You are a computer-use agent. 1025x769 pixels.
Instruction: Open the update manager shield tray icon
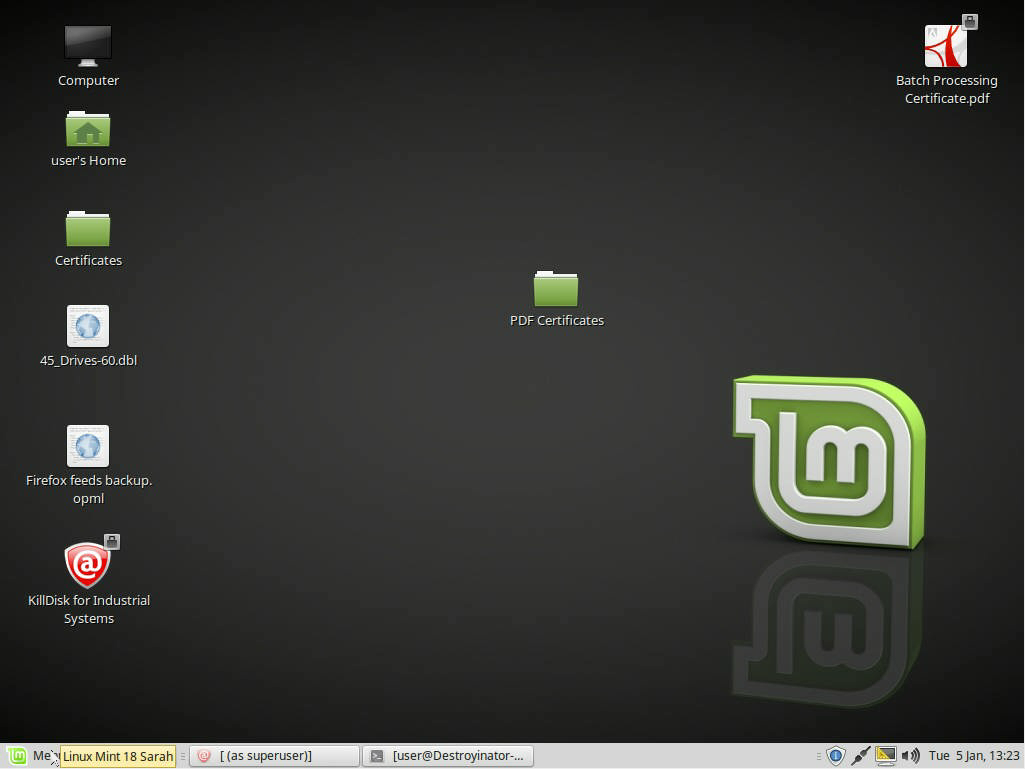click(x=835, y=756)
